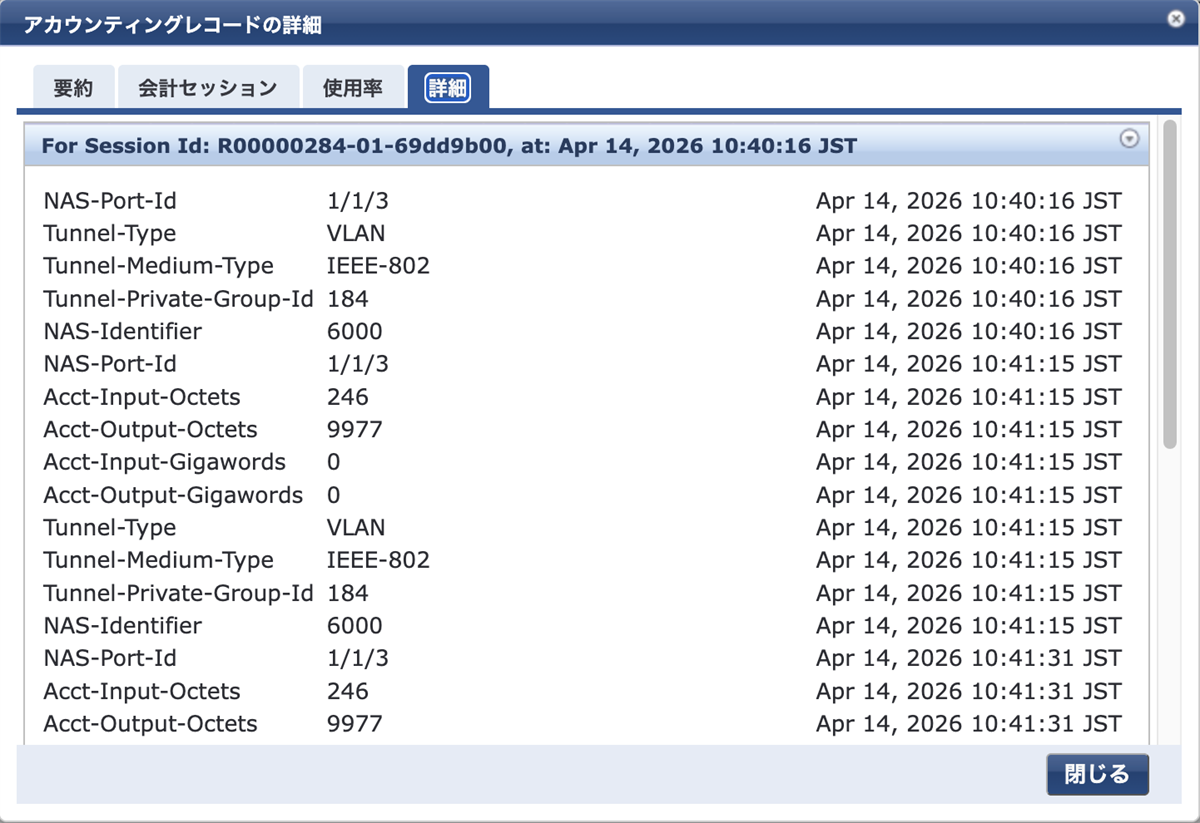Screen dimensions: 1200x823
Task: Click the NAS-Port-Id label at 10:41:31
Action: (110, 658)
